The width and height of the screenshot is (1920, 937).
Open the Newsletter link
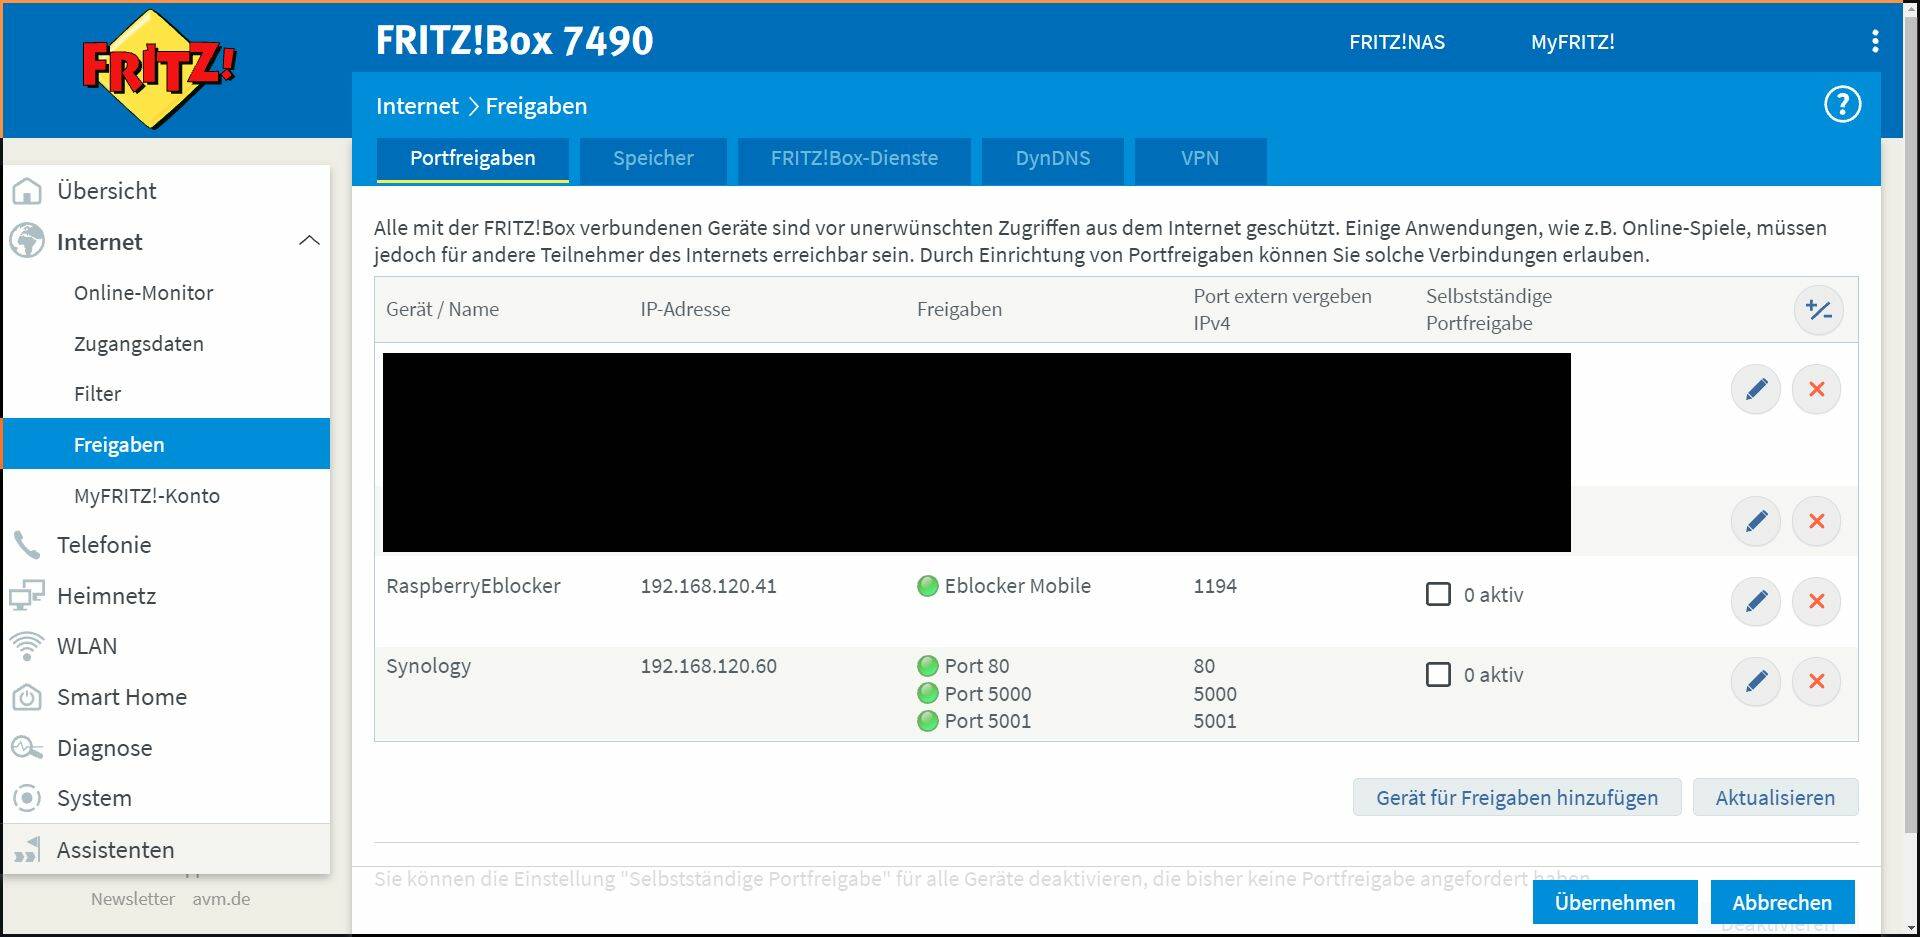pos(133,898)
